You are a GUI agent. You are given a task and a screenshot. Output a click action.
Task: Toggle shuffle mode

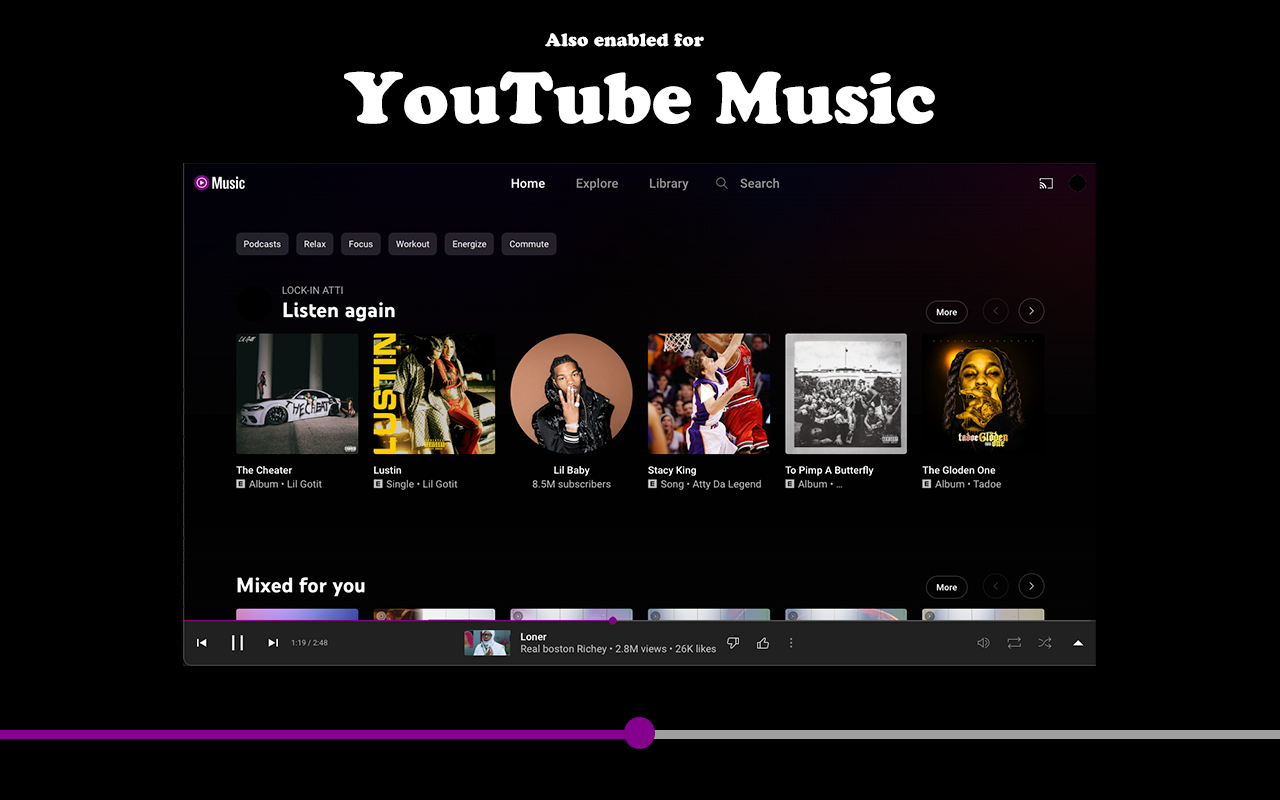coord(1045,643)
